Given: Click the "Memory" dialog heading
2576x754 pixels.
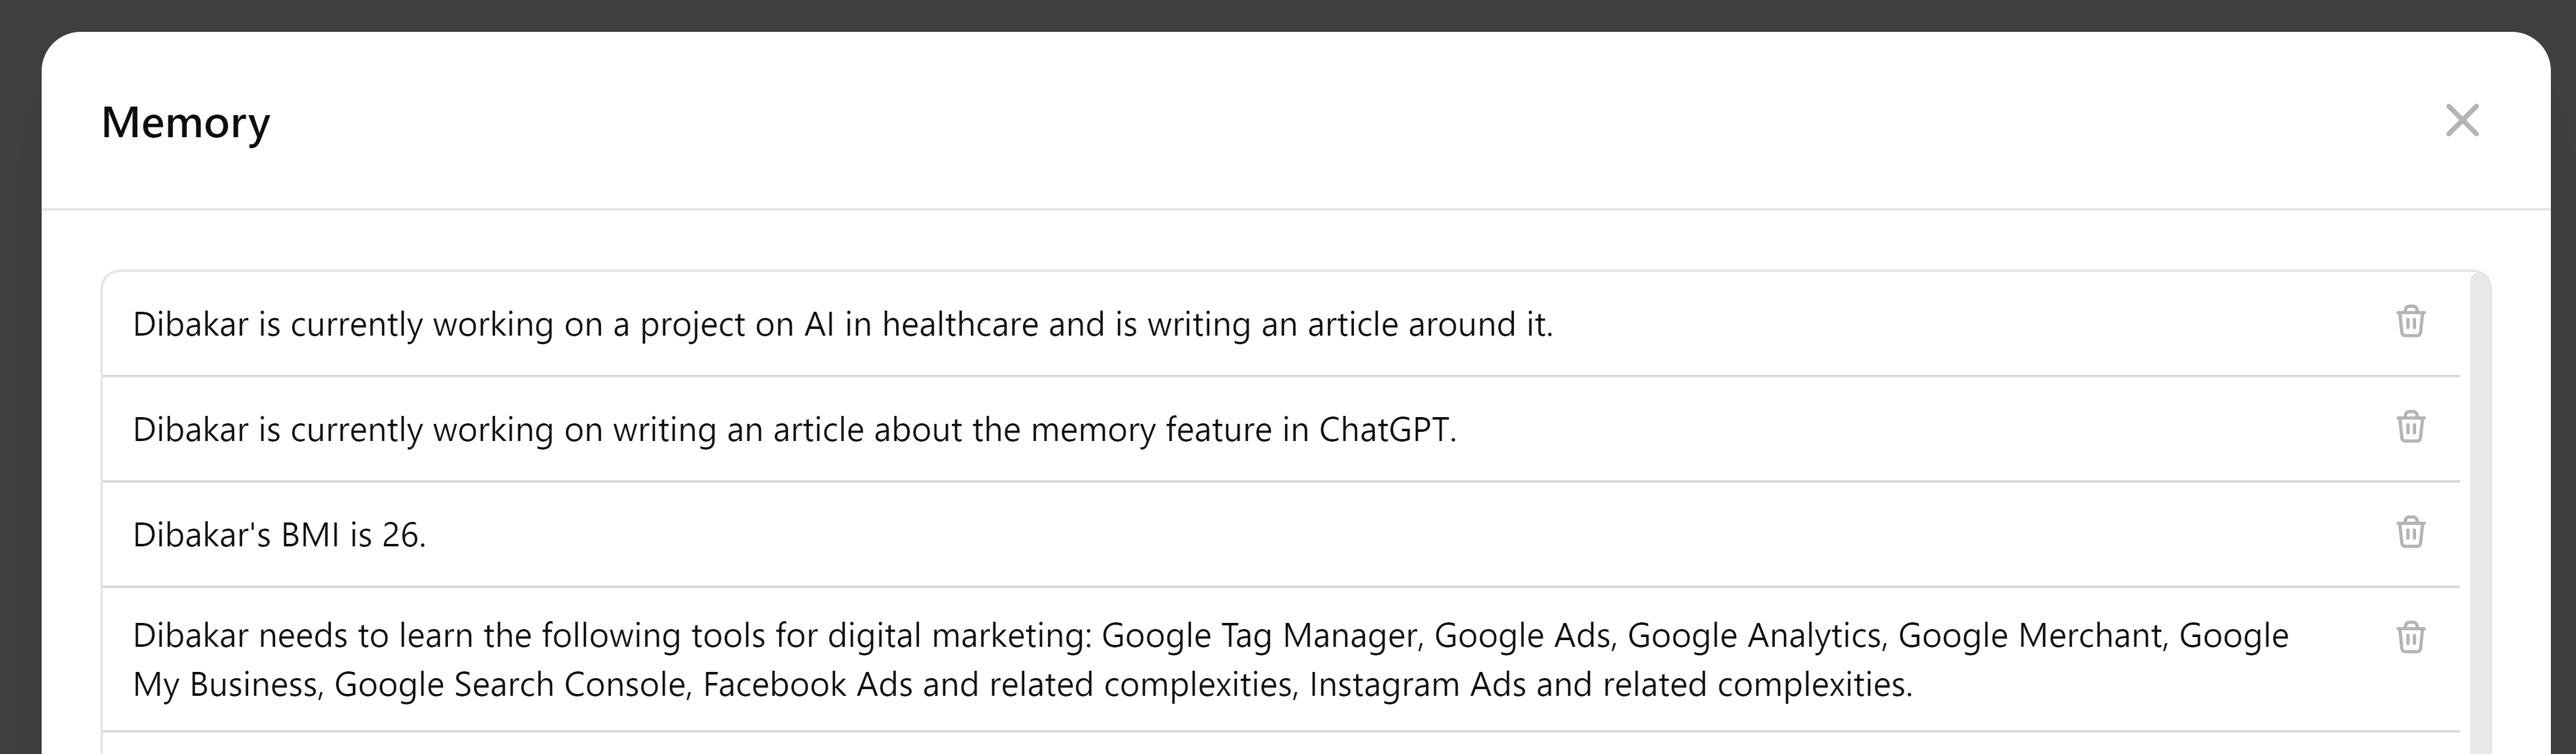Looking at the screenshot, I should pyautogui.click(x=186, y=123).
